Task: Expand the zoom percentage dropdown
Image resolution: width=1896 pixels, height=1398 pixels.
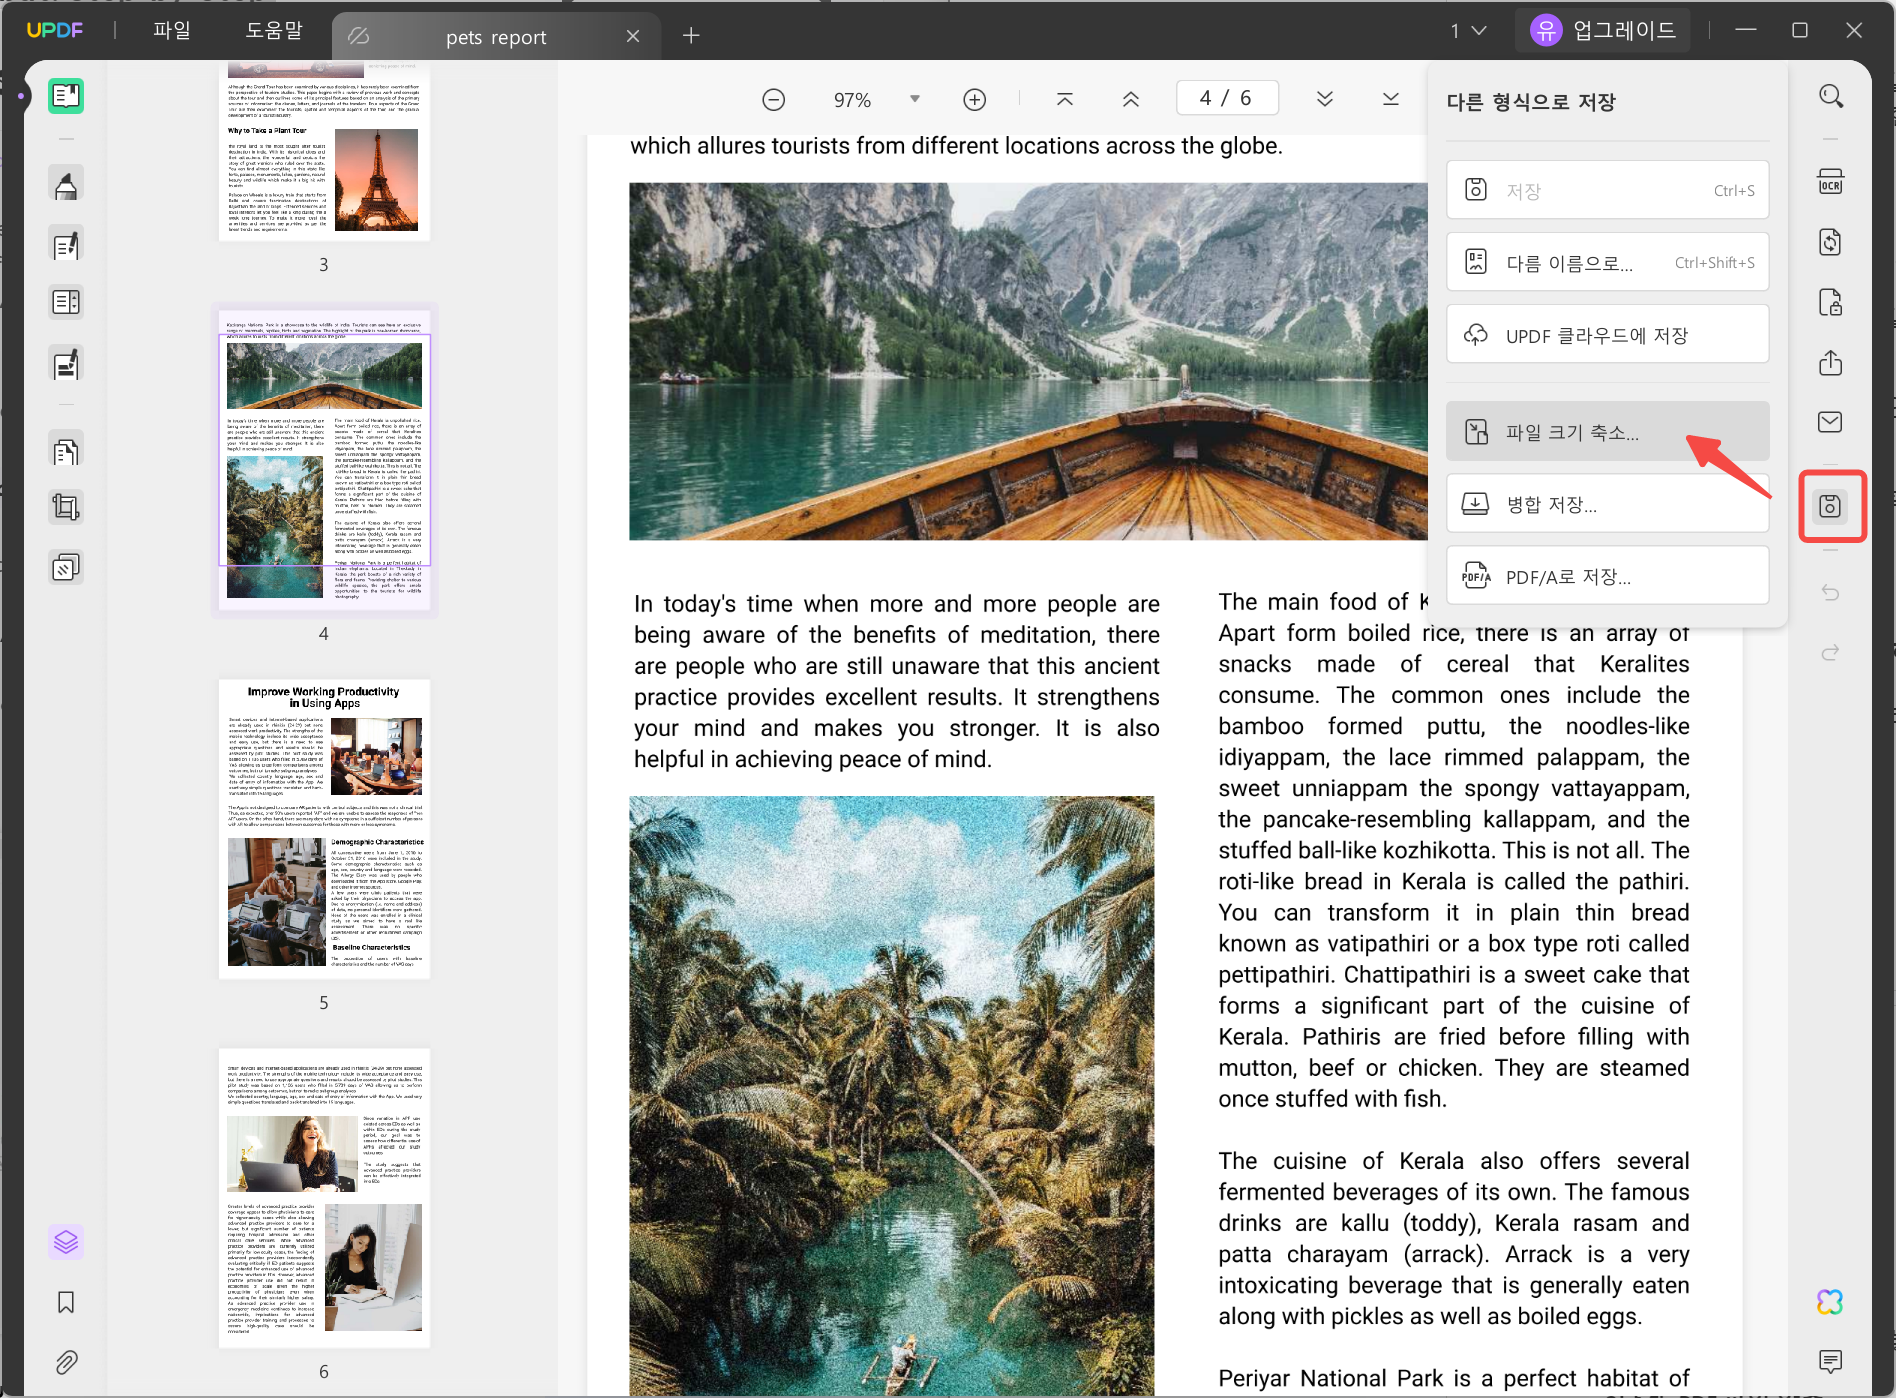Action: [914, 99]
